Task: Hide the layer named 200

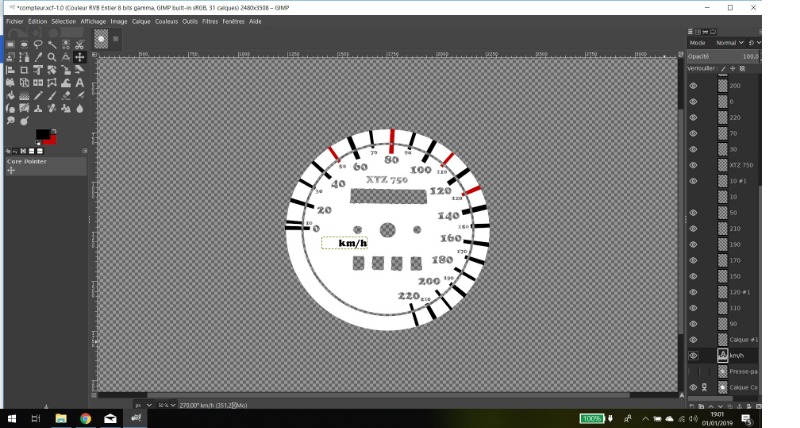Action: tap(693, 86)
